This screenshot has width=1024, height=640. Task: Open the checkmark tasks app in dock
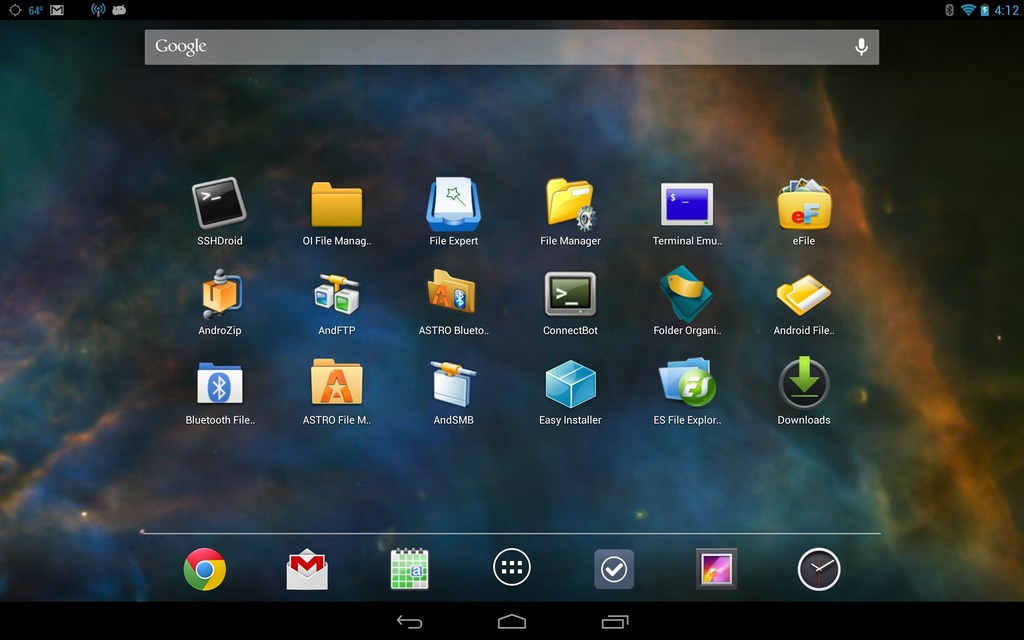(614, 569)
